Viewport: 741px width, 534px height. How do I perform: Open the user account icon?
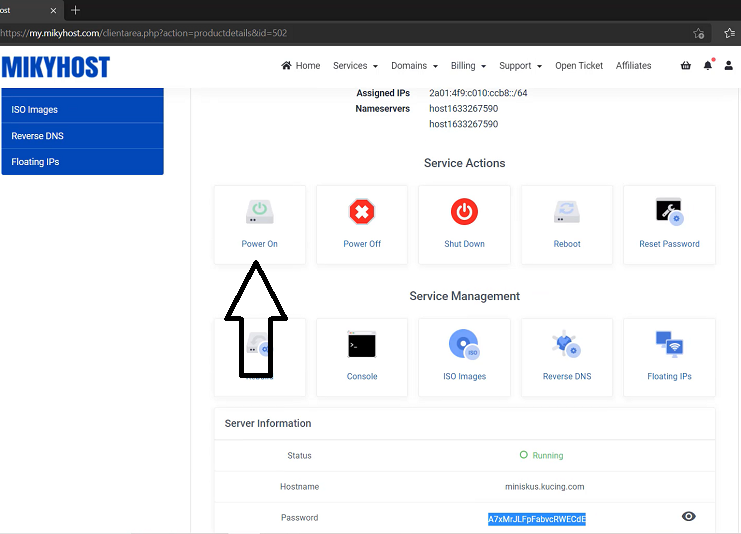[x=729, y=66]
